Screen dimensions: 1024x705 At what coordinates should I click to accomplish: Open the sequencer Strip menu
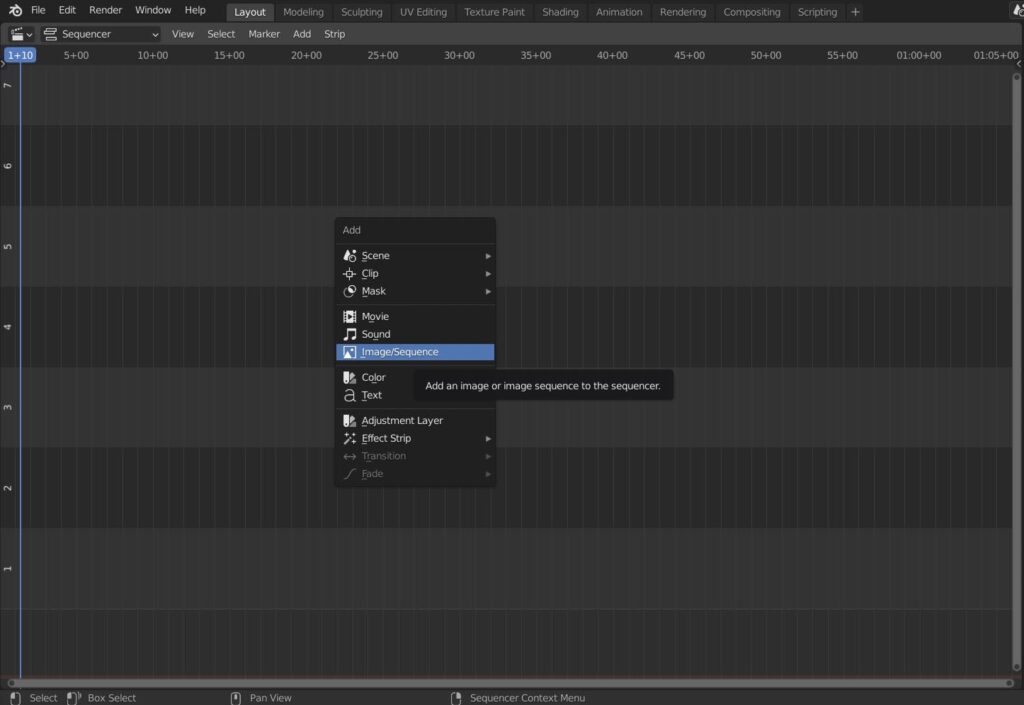click(x=334, y=34)
